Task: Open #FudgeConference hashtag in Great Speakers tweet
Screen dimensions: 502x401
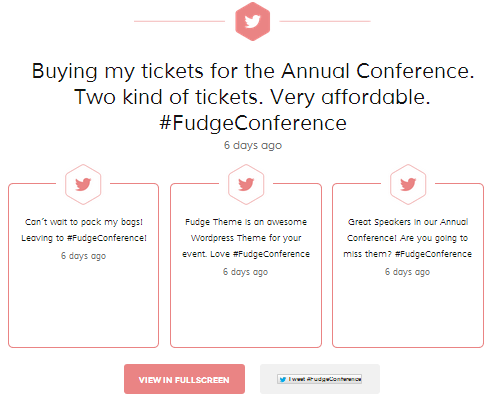Action: click(433, 254)
